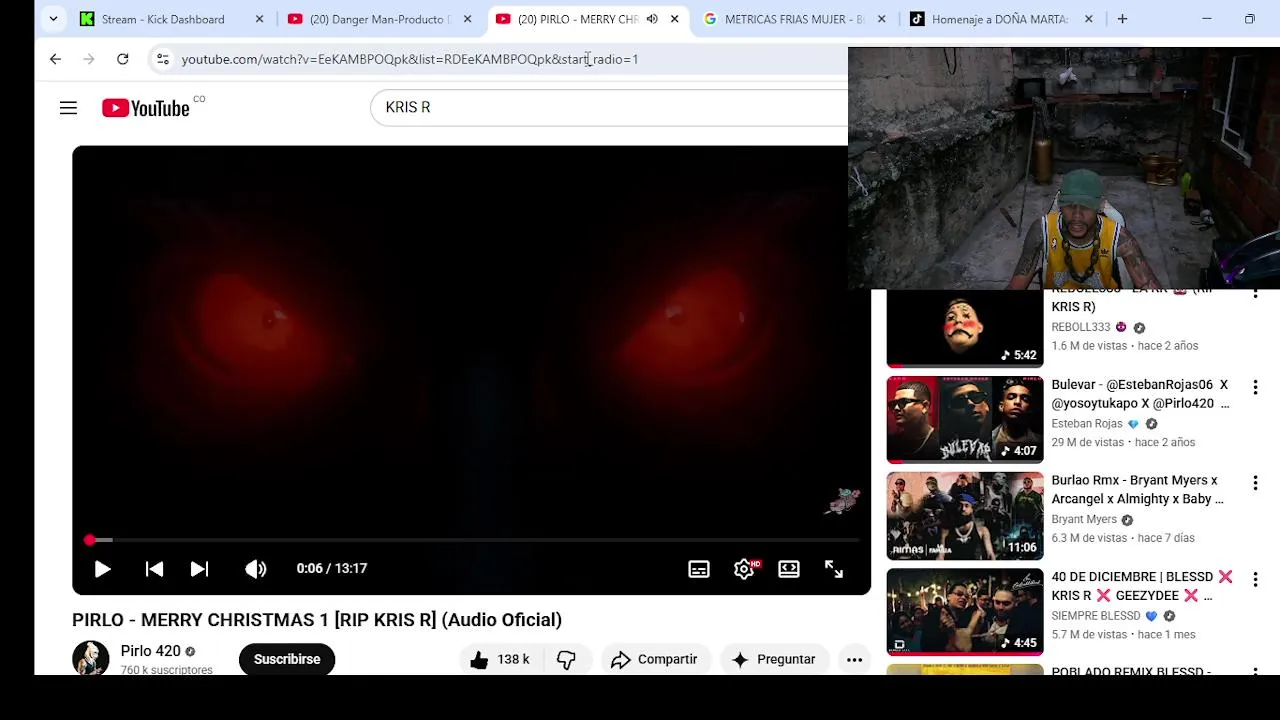1280x720 pixels.
Task: Open the Burlao Rmx title link
Action: point(1138,490)
